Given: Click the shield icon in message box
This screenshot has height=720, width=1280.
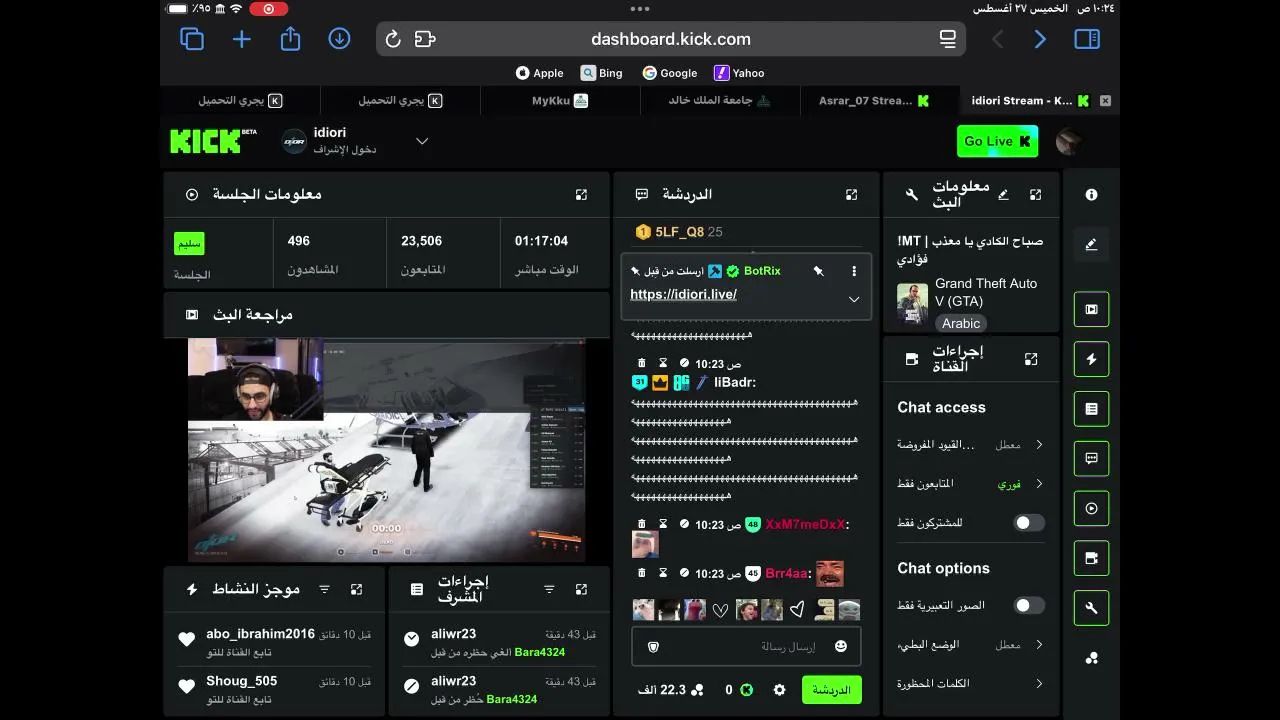Looking at the screenshot, I should click(654, 647).
